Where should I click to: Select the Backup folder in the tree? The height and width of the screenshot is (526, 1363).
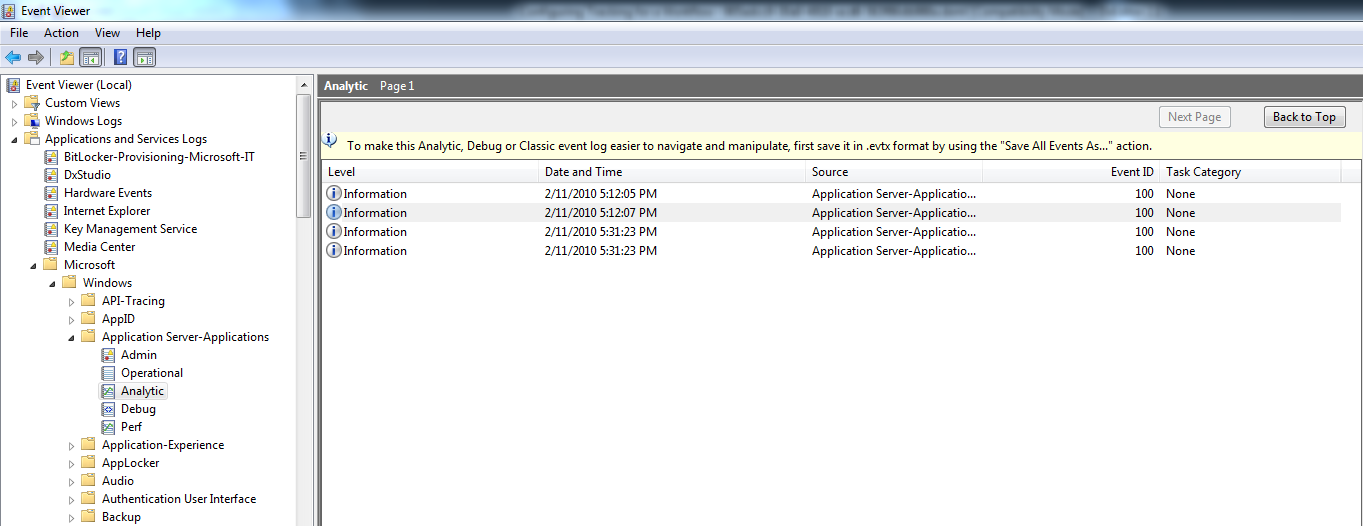121,517
